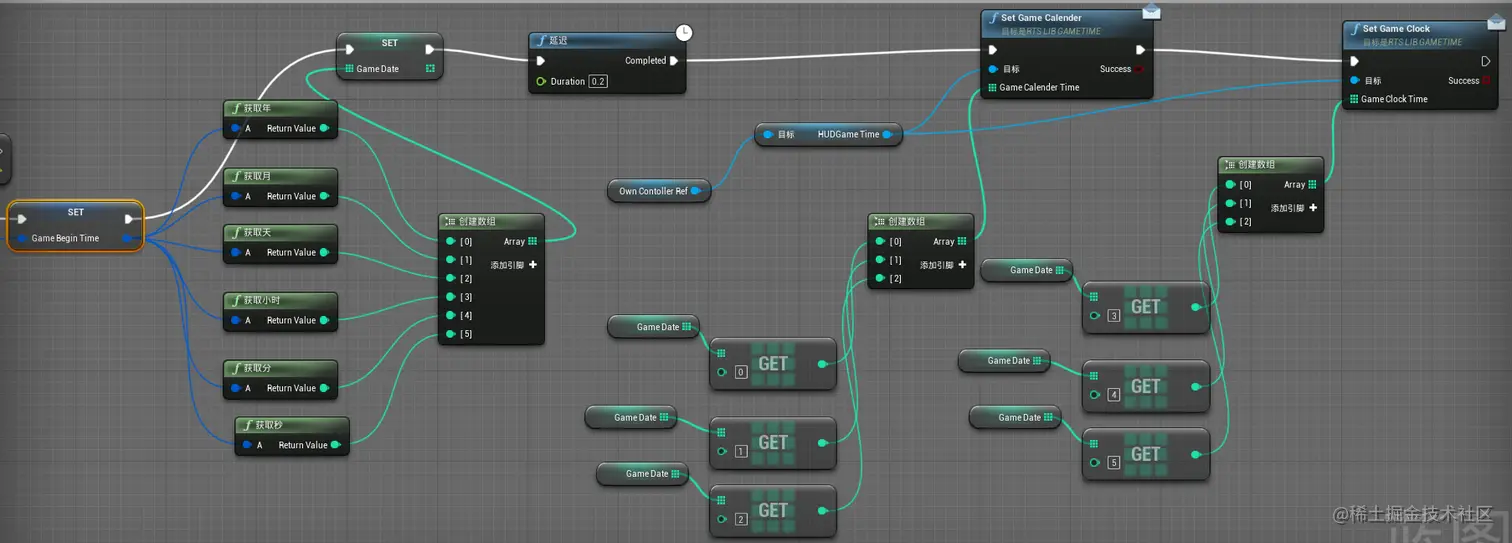The width and height of the screenshot is (1512, 543).
Task: Click the 获取秒 Return Value pin
Action: coord(337,445)
